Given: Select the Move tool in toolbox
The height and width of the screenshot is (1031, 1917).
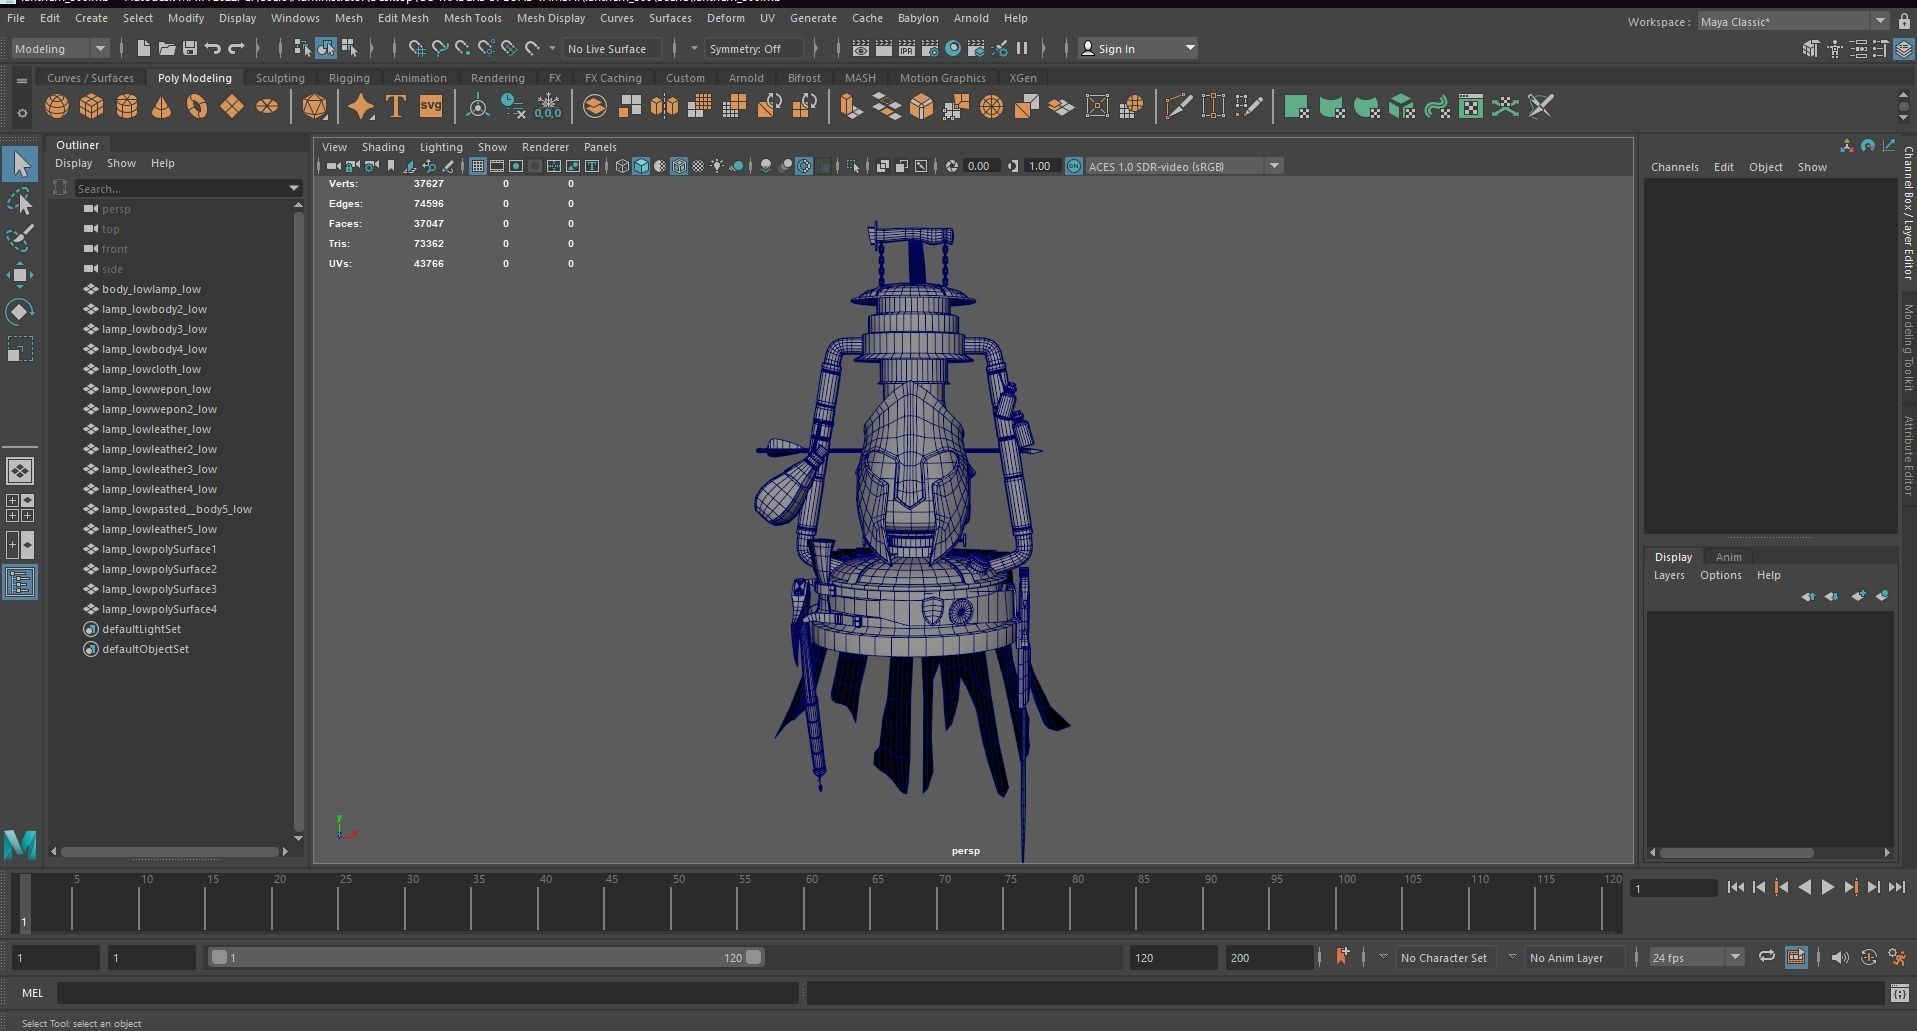Looking at the screenshot, I should [x=20, y=275].
